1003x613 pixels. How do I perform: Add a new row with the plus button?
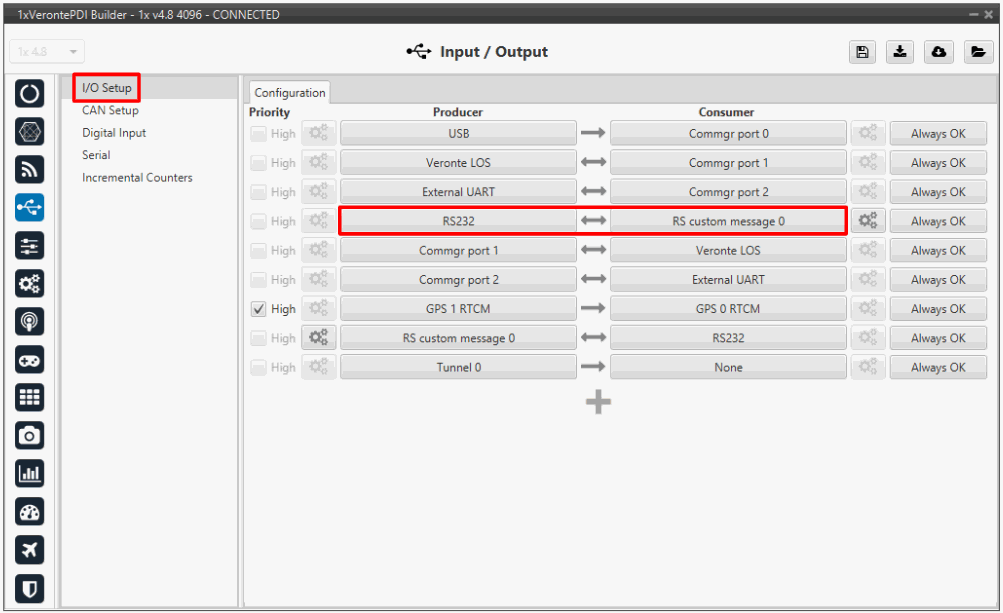[598, 402]
